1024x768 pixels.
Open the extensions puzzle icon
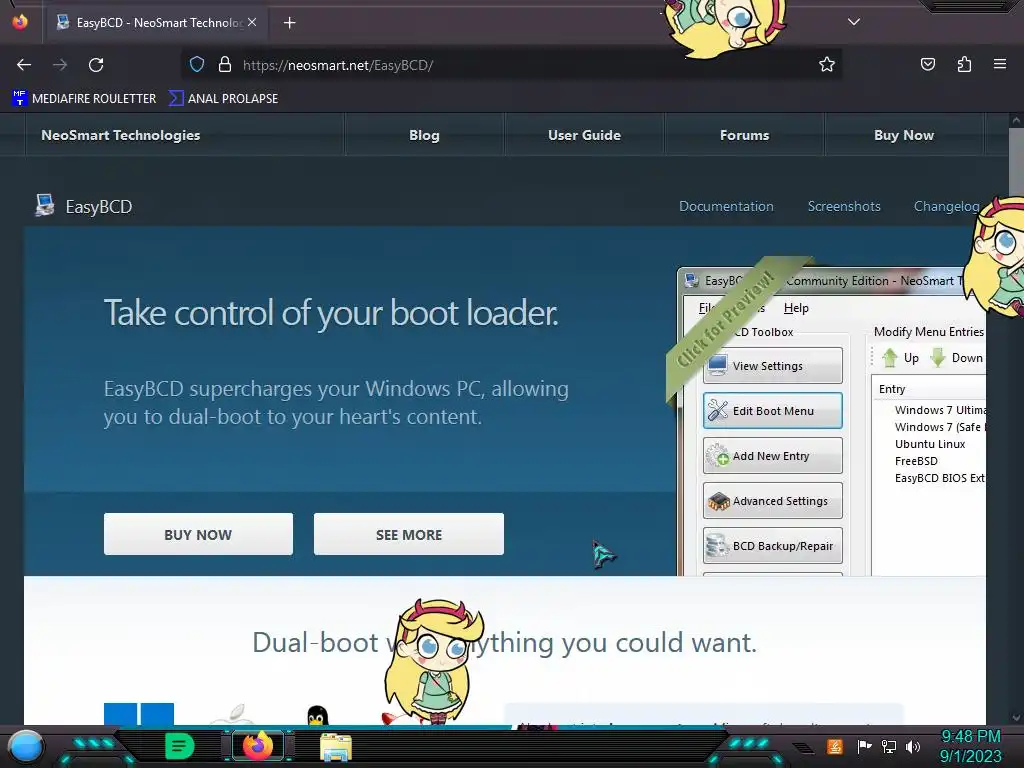coord(964,65)
